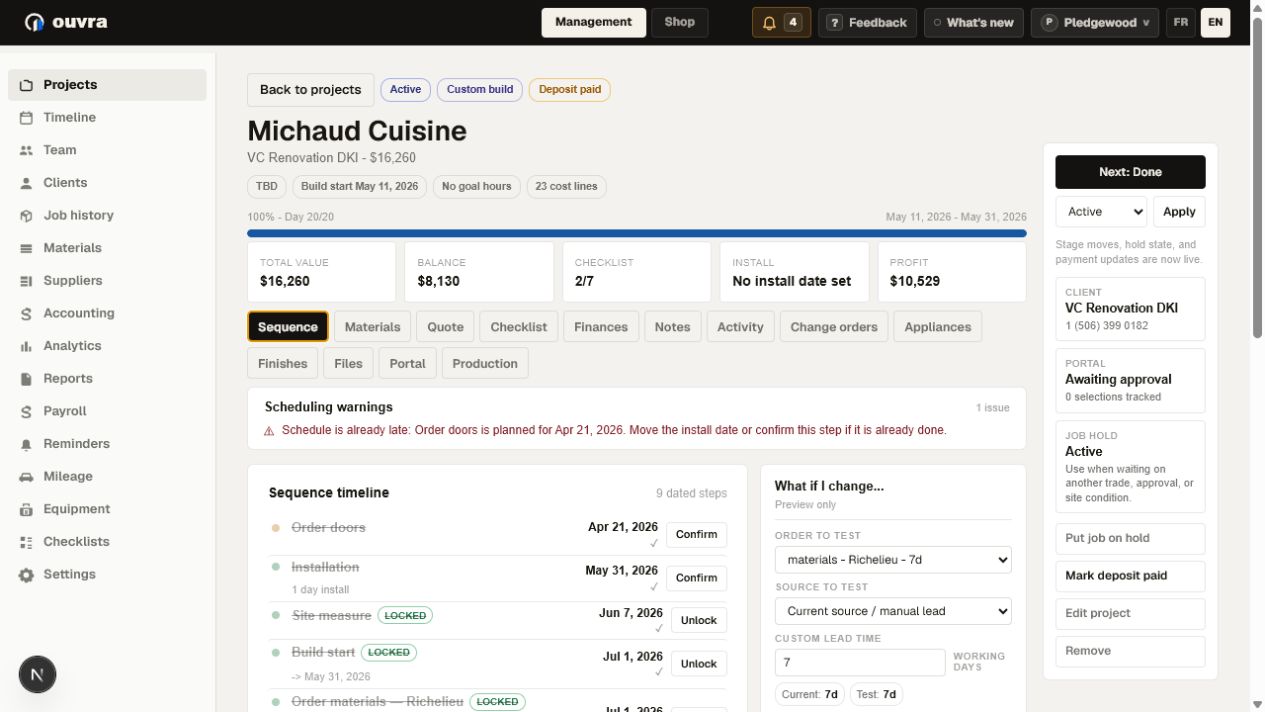
Task: Go Back to projects
Action: (311, 90)
